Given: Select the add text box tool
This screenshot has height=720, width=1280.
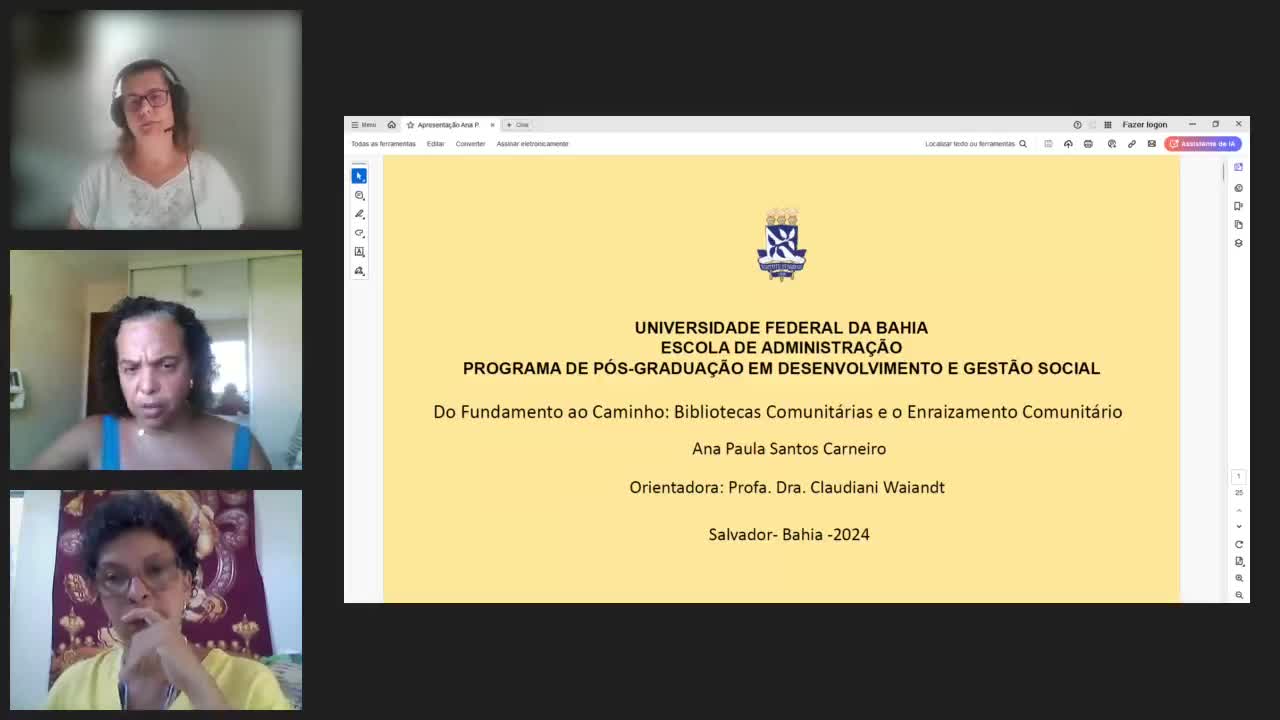Looking at the screenshot, I should tap(359, 252).
